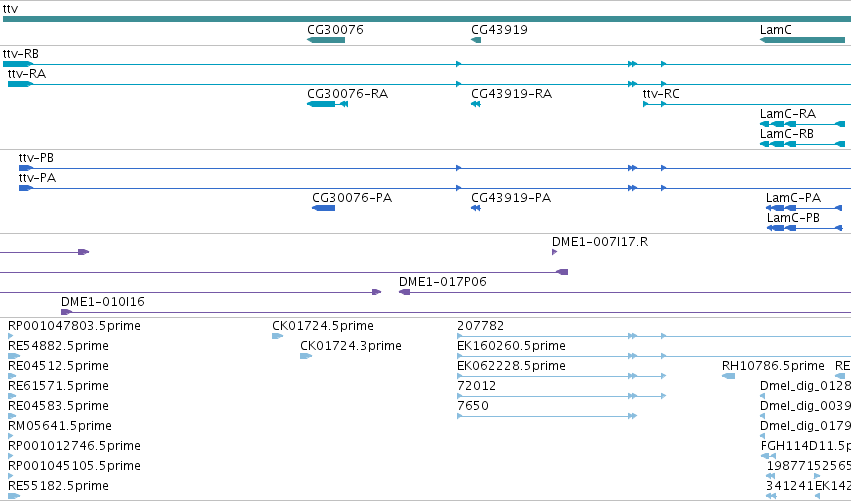Click the ttv-RC transcript label

point(661,94)
